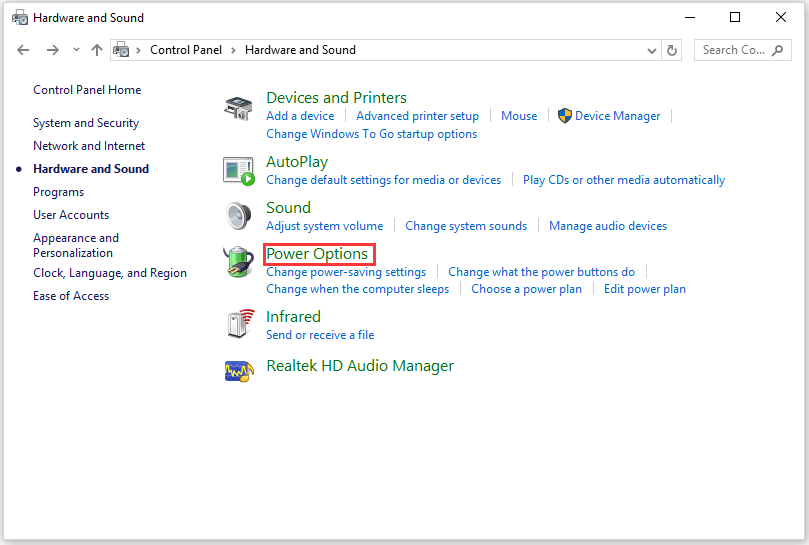Open Power Options heading link
The height and width of the screenshot is (545, 809).
tap(317, 254)
